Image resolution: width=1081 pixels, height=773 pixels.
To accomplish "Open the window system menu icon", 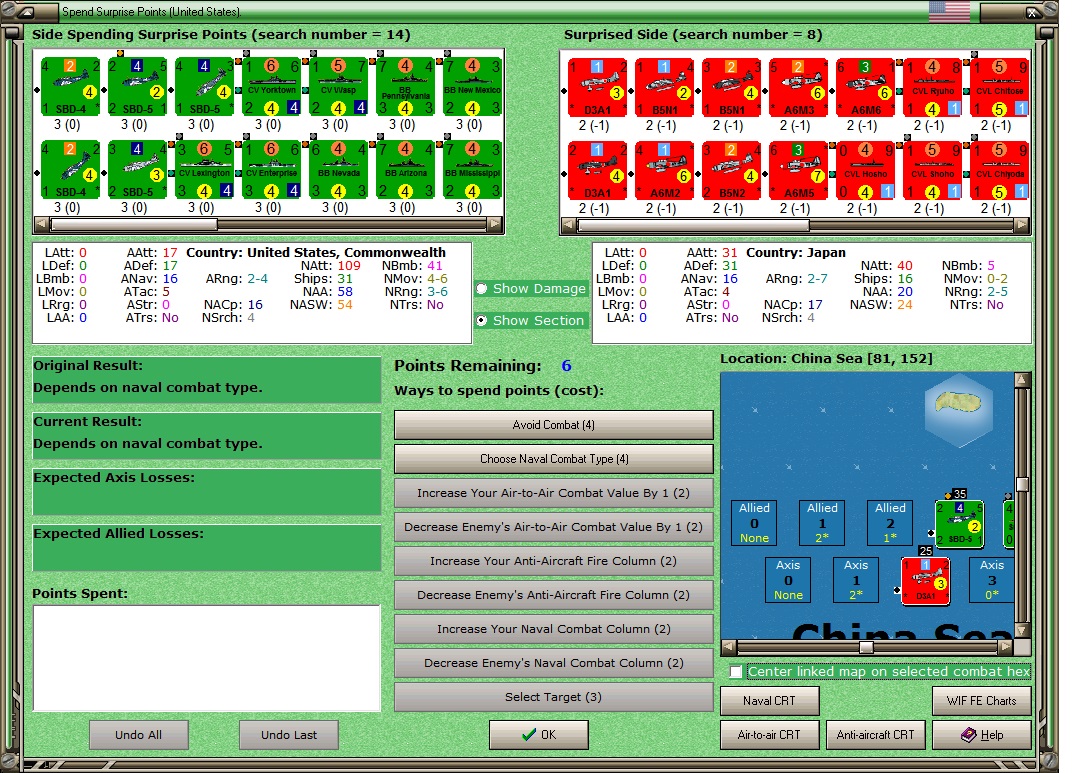I will click(x=24, y=12).
